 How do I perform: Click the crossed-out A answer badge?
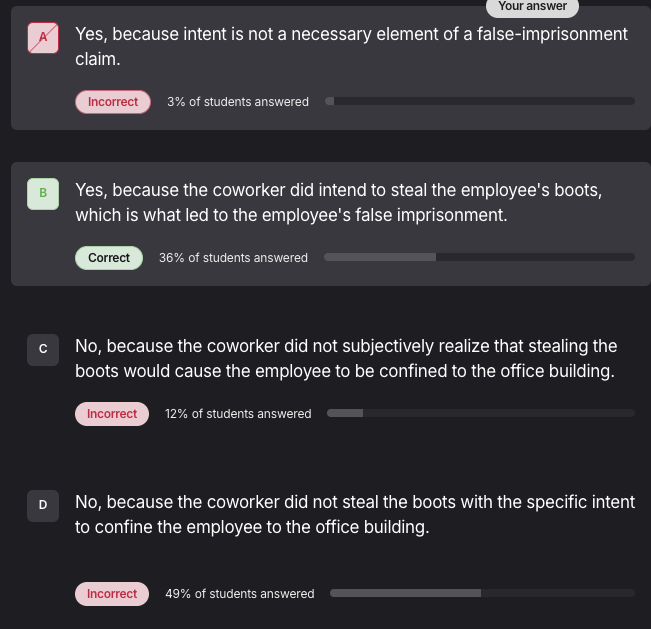point(43,38)
